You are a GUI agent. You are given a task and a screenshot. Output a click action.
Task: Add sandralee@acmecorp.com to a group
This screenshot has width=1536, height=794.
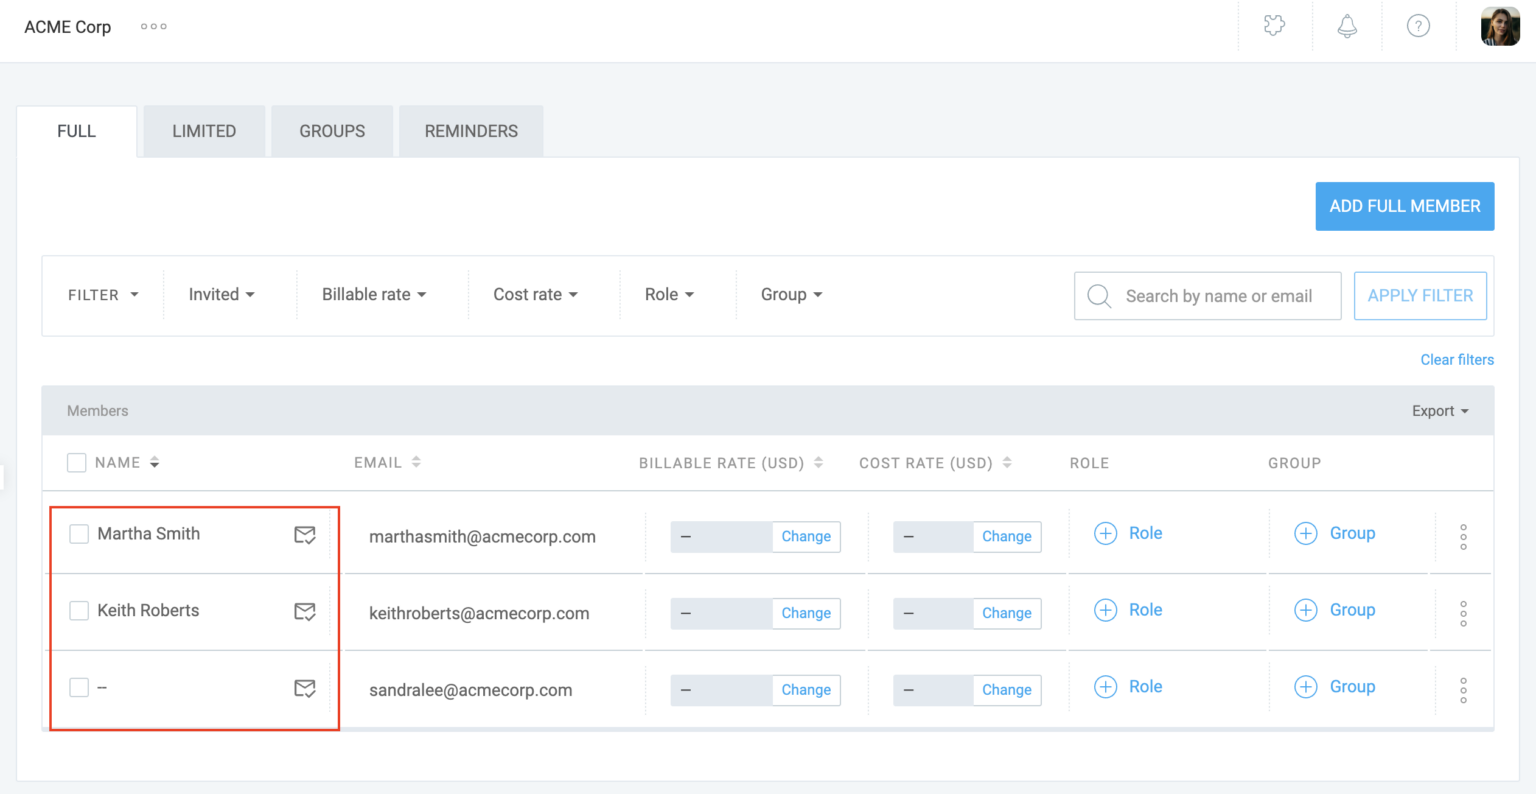click(x=1335, y=687)
